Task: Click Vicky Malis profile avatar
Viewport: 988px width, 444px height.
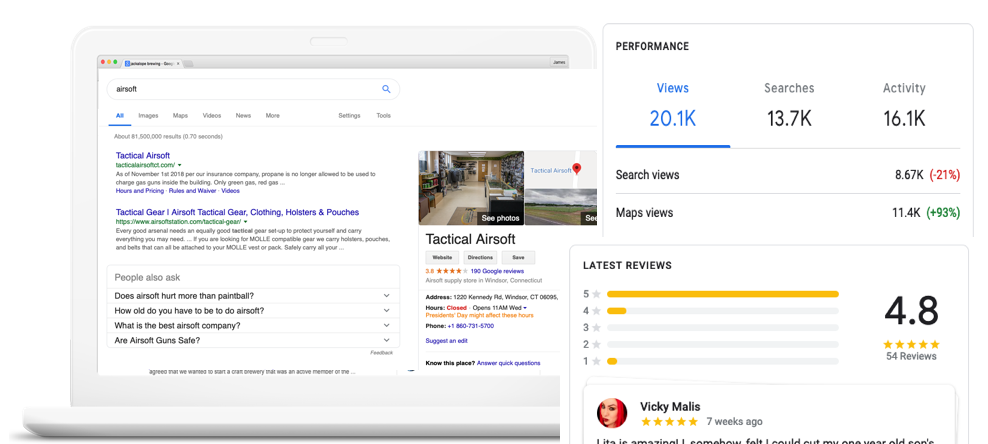Action: [x=612, y=413]
